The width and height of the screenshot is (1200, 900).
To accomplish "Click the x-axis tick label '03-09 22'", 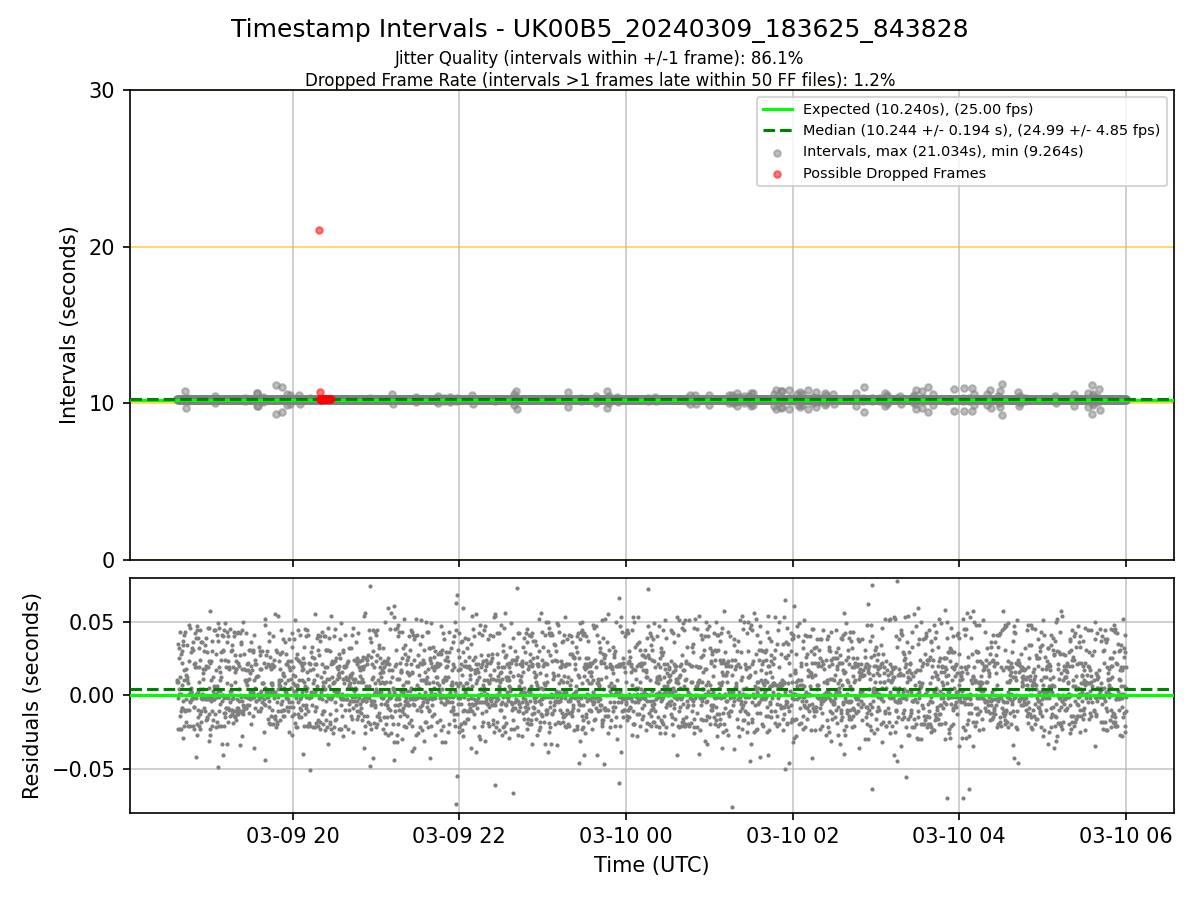I will coord(459,834).
